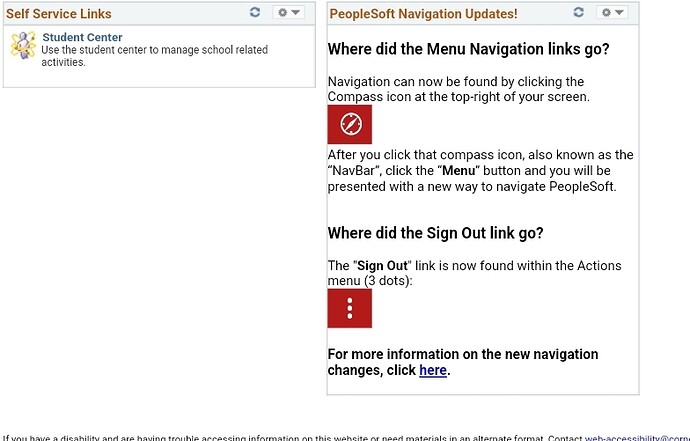The height and width of the screenshot is (441, 690).
Task: Click the PeopleSoft Navigation Updates! header title
Action: click(x=423, y=14)
